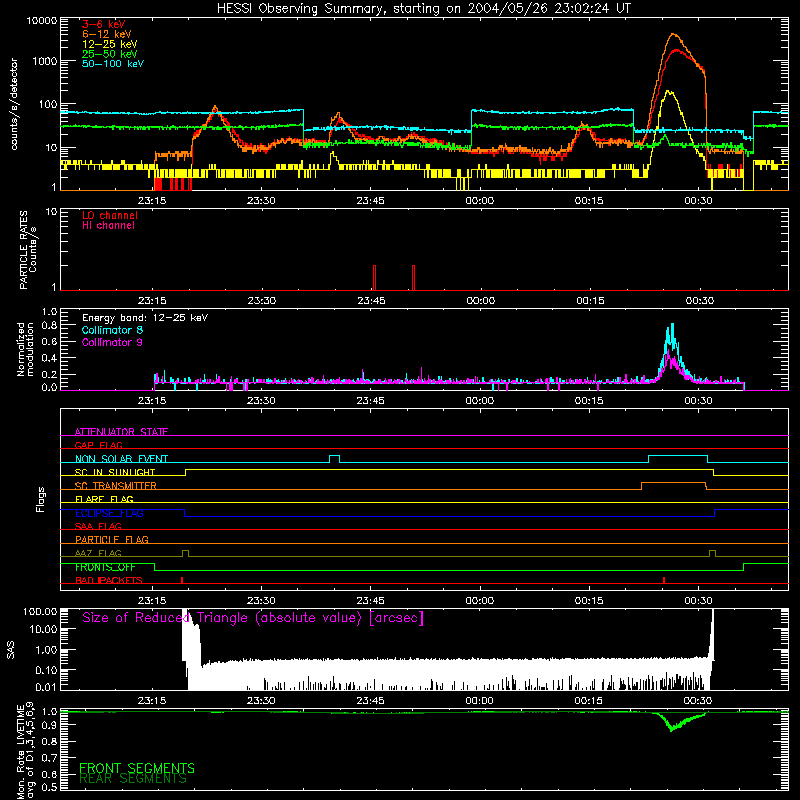Click the 23:15 time label under the count rate plot

pyautogui.click(x=152, y=201)
